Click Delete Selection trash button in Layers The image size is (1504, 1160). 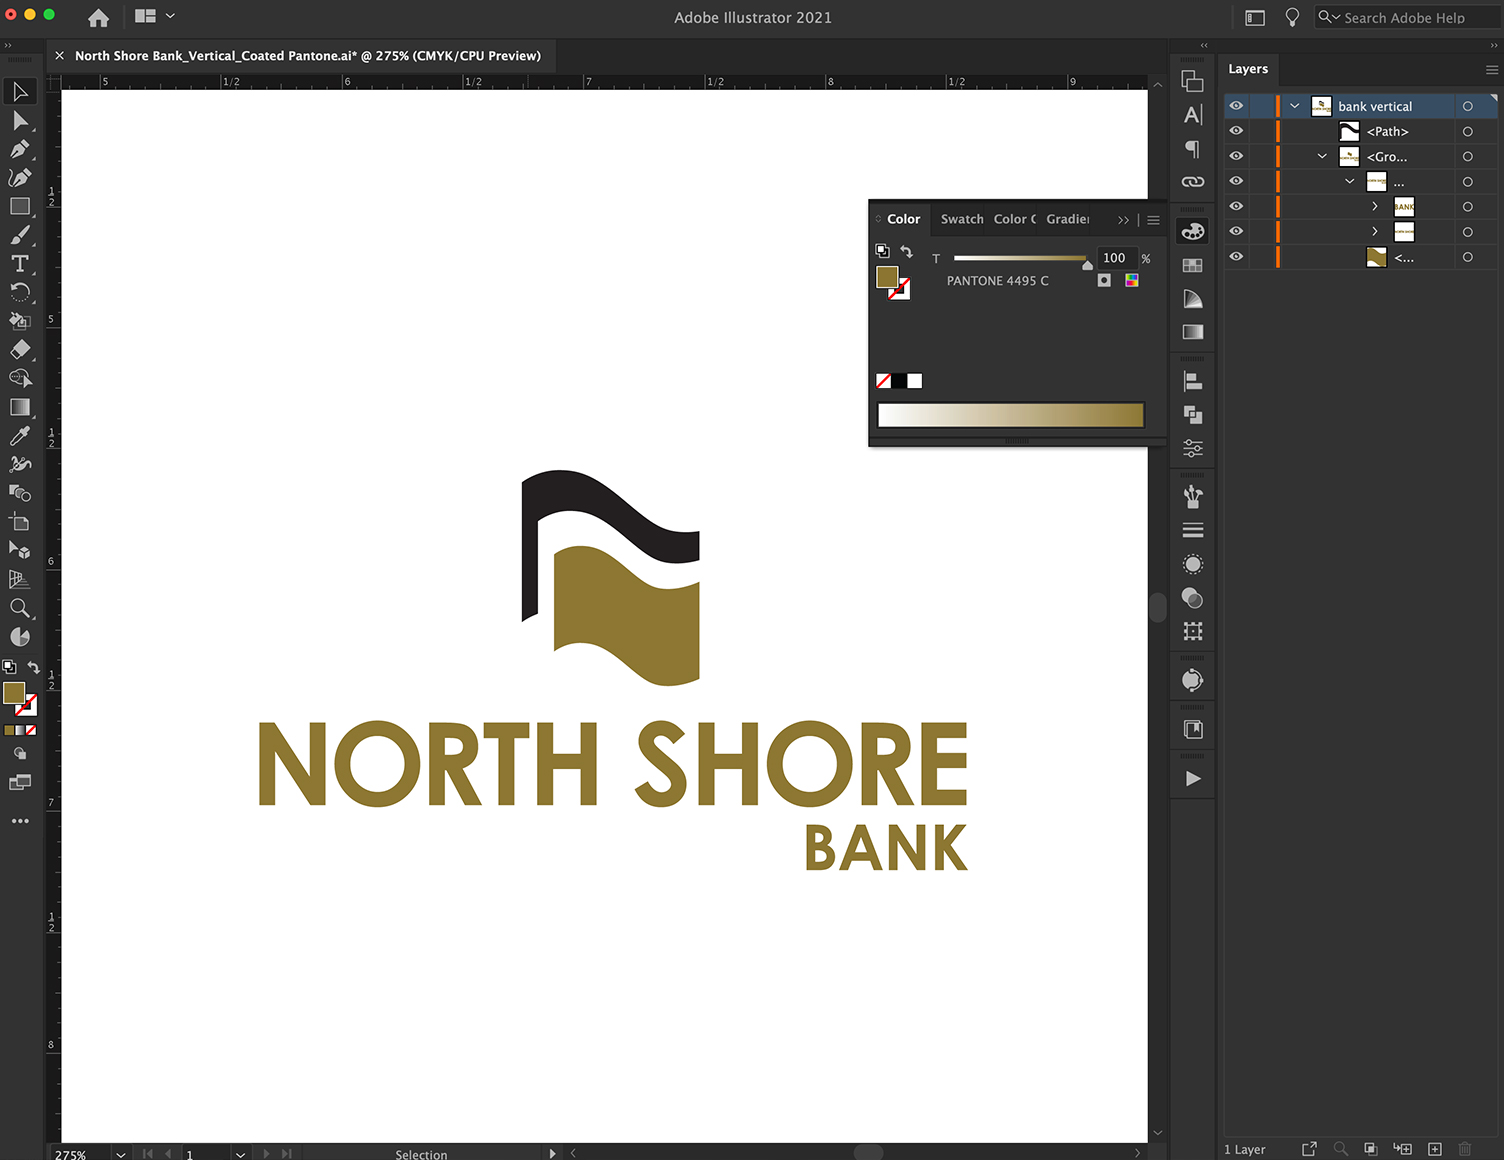tap(1465, 1149)
